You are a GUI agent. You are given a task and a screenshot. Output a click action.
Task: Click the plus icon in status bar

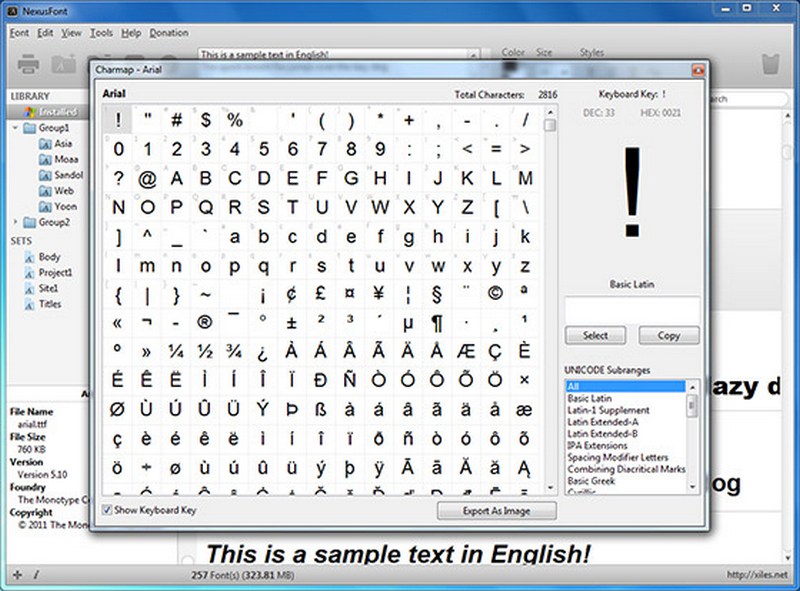17,575
